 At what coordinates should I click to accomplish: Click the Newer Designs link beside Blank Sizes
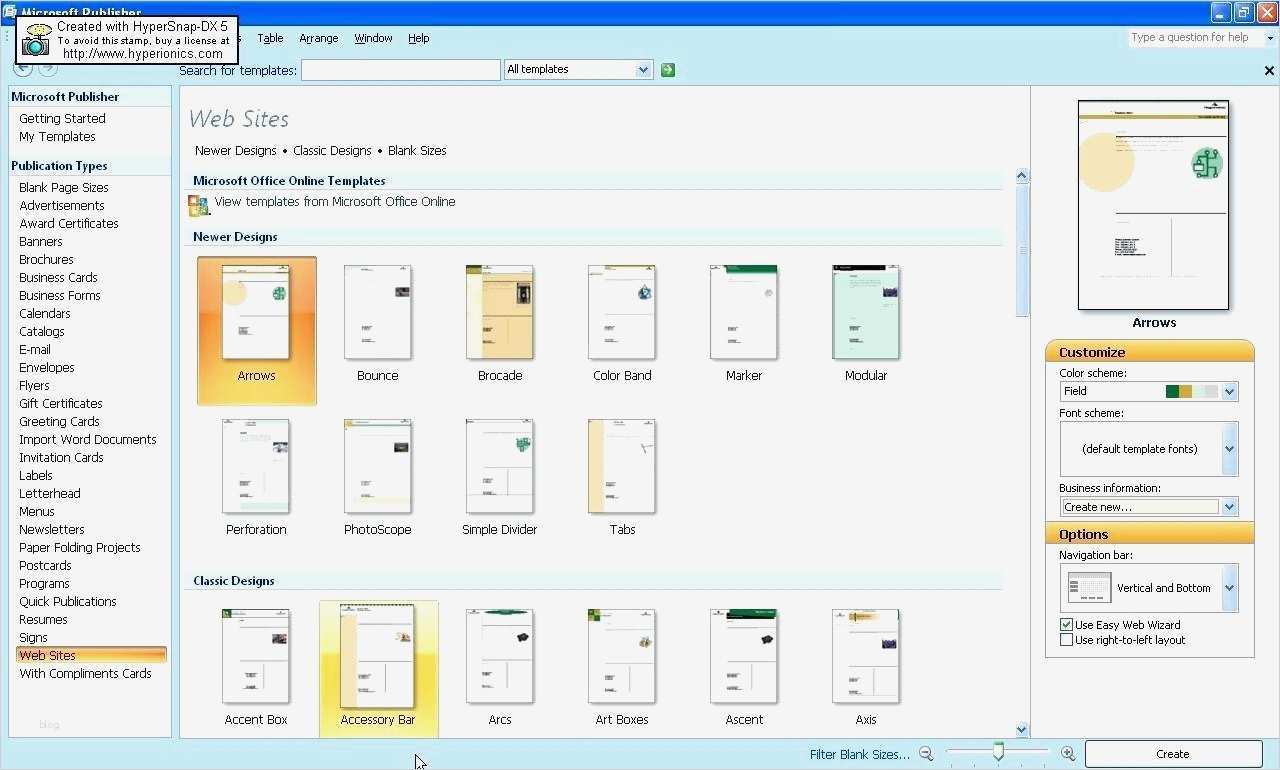point(236,151)
